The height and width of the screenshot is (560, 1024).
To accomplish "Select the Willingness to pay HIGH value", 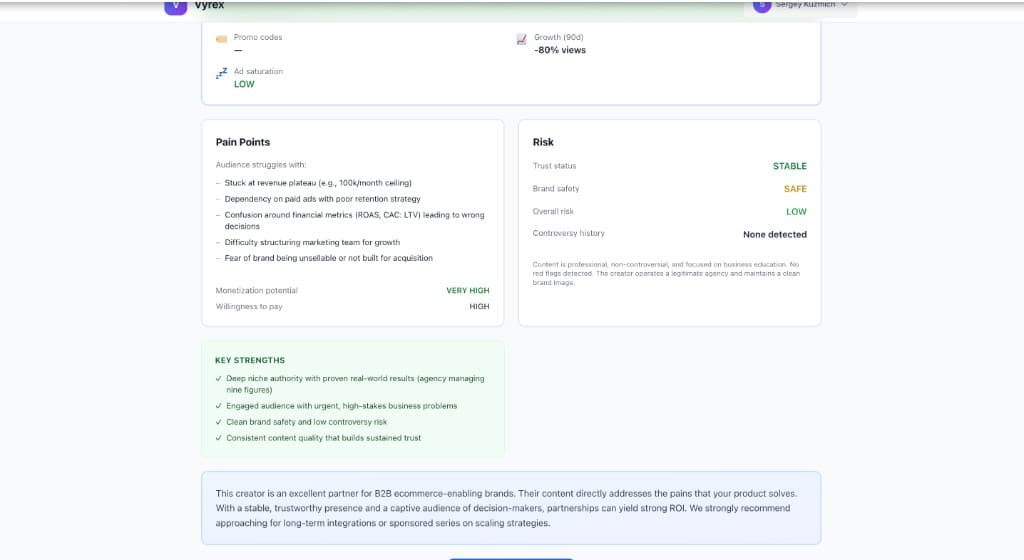I will click(x=479, y=307).
